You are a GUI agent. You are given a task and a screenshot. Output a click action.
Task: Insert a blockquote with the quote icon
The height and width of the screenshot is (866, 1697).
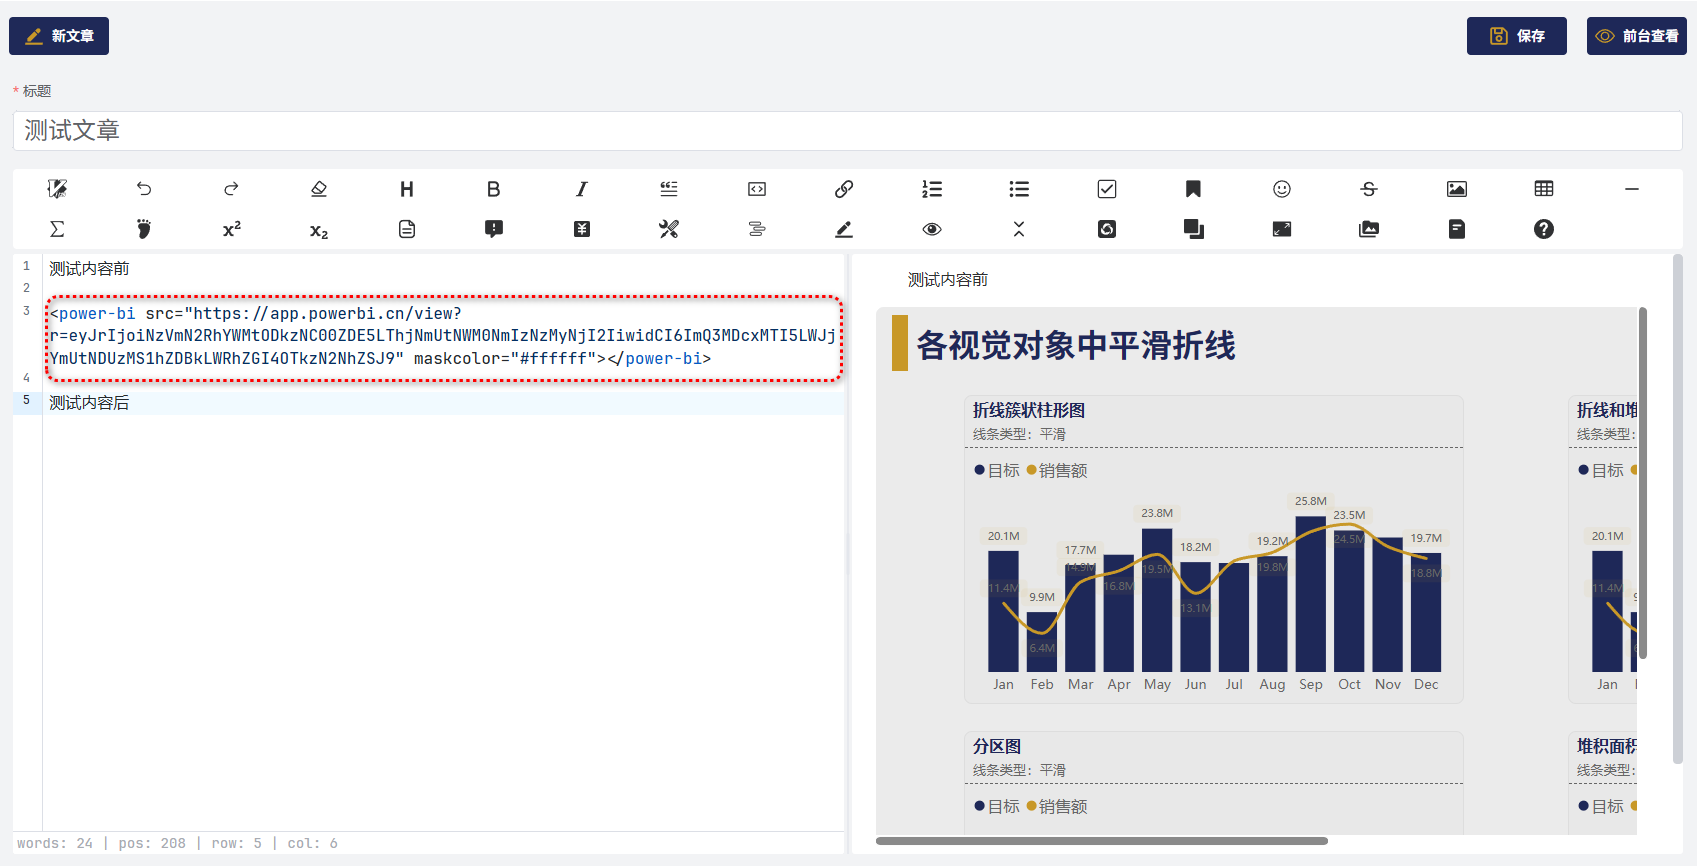[x=669, y=189]
